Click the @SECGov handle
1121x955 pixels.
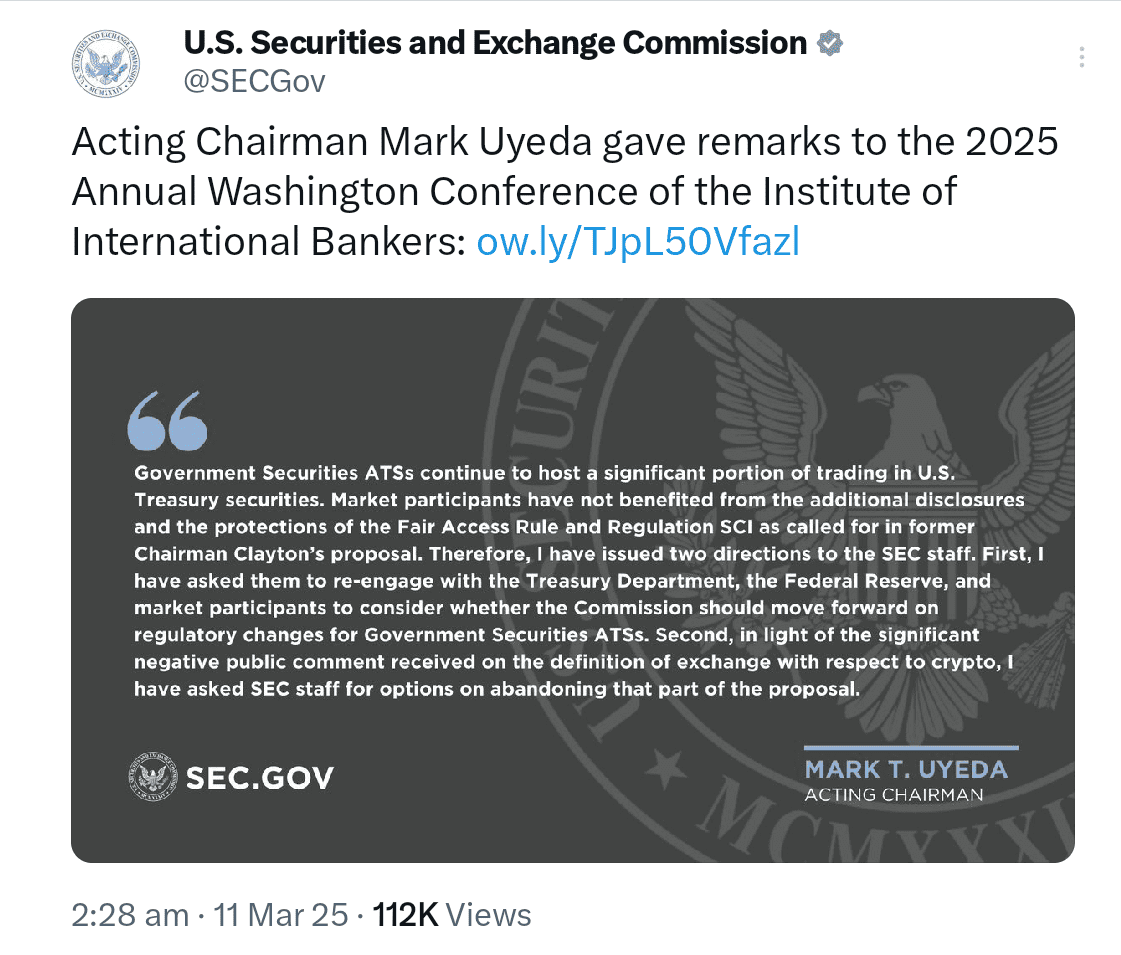255,81
